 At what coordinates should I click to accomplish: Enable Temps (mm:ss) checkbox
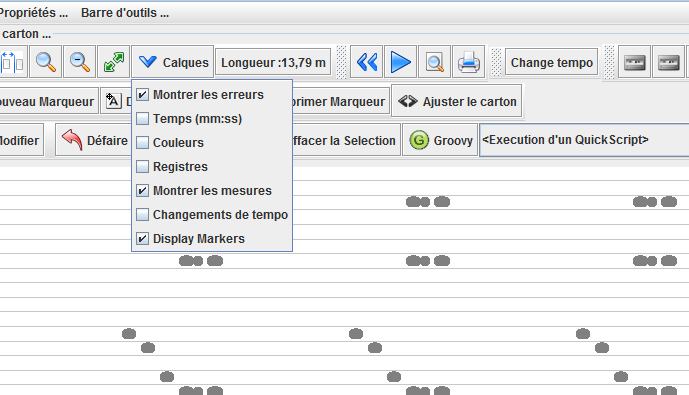pos(142,119)
